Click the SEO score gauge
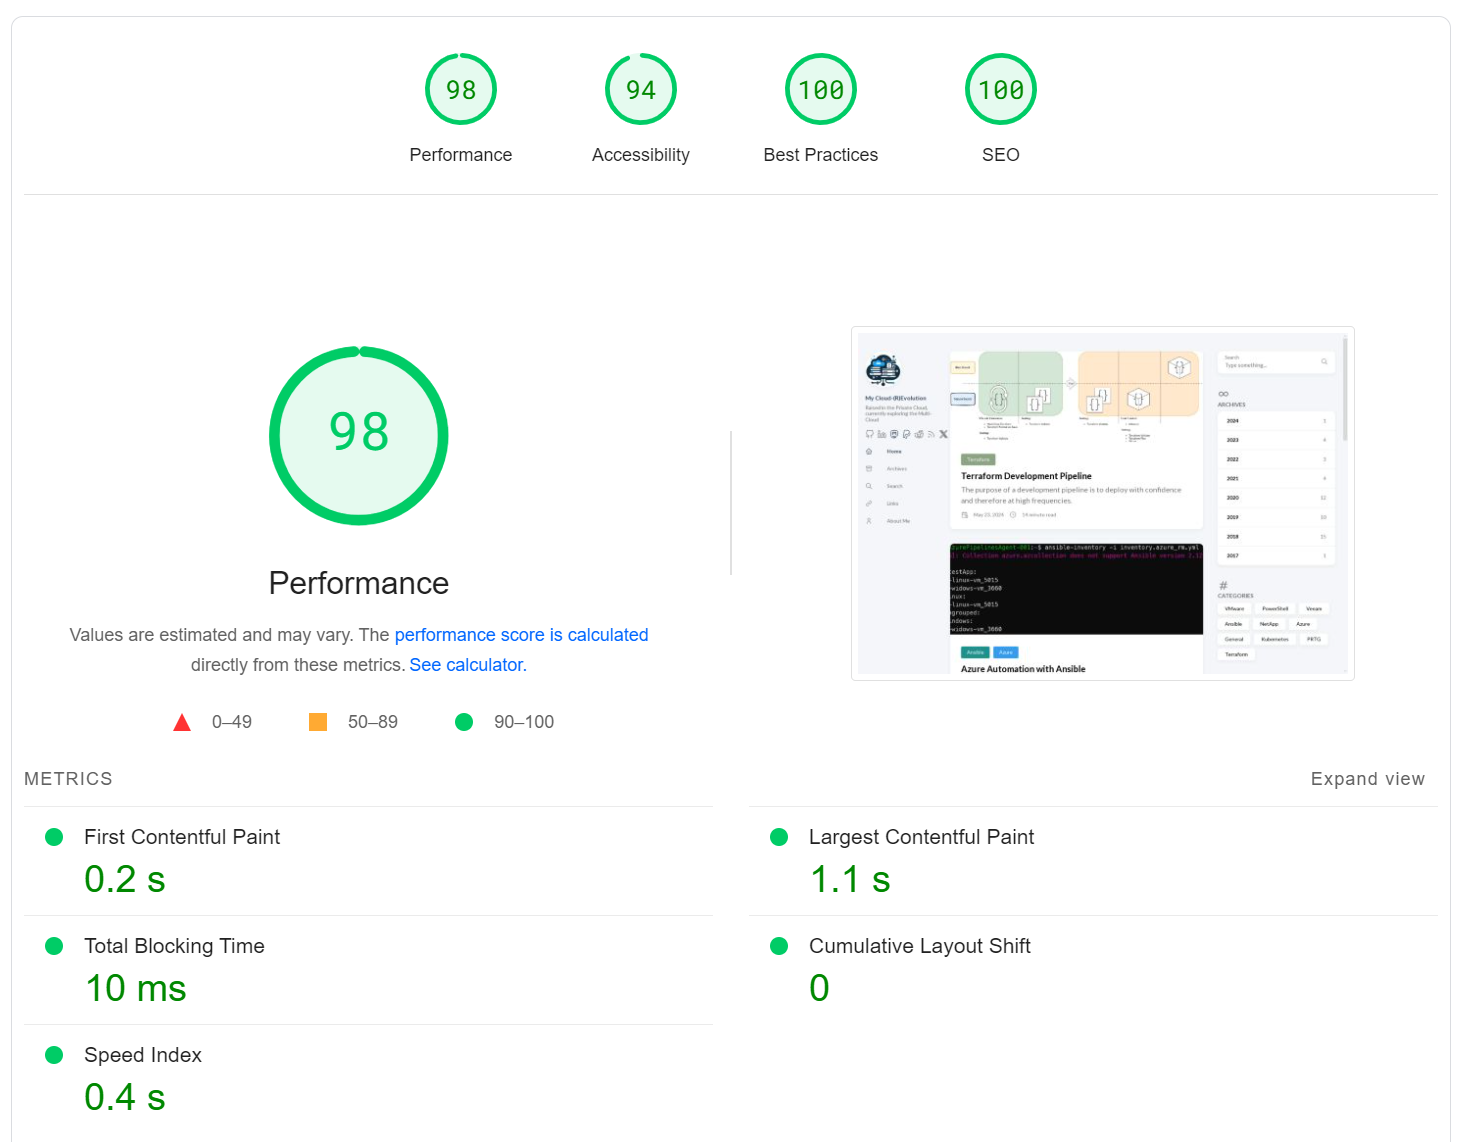The height and width of the screenshot is (1142, 1466). 1000,90
